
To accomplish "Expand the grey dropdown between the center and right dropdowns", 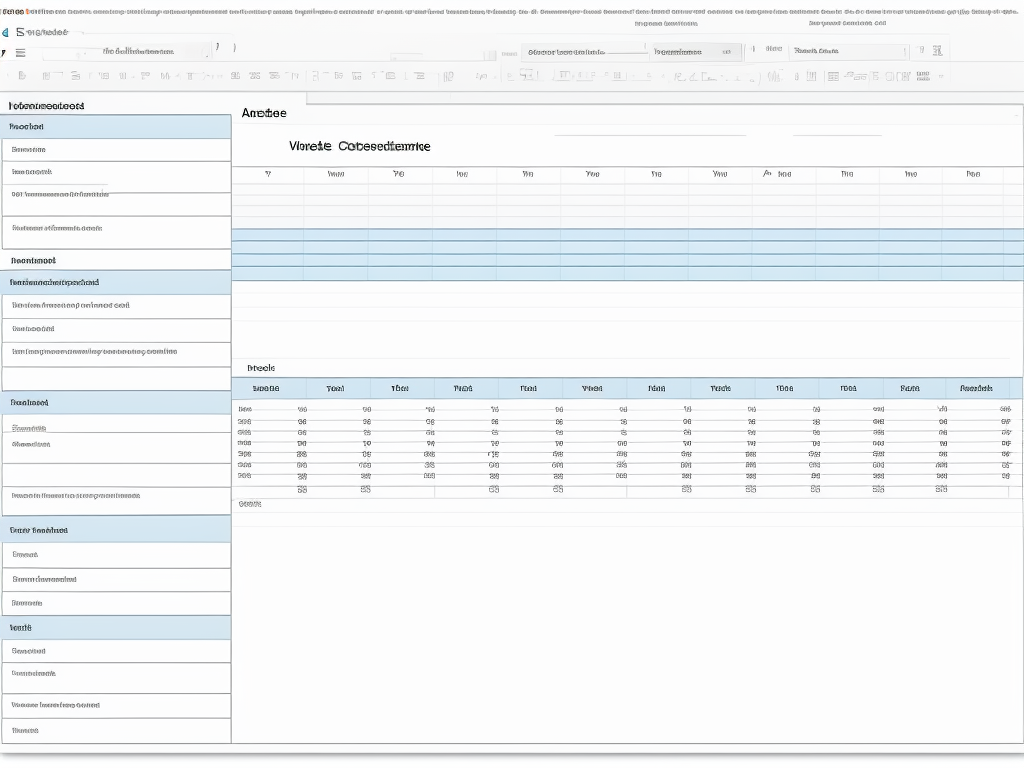I will point(696,51).
